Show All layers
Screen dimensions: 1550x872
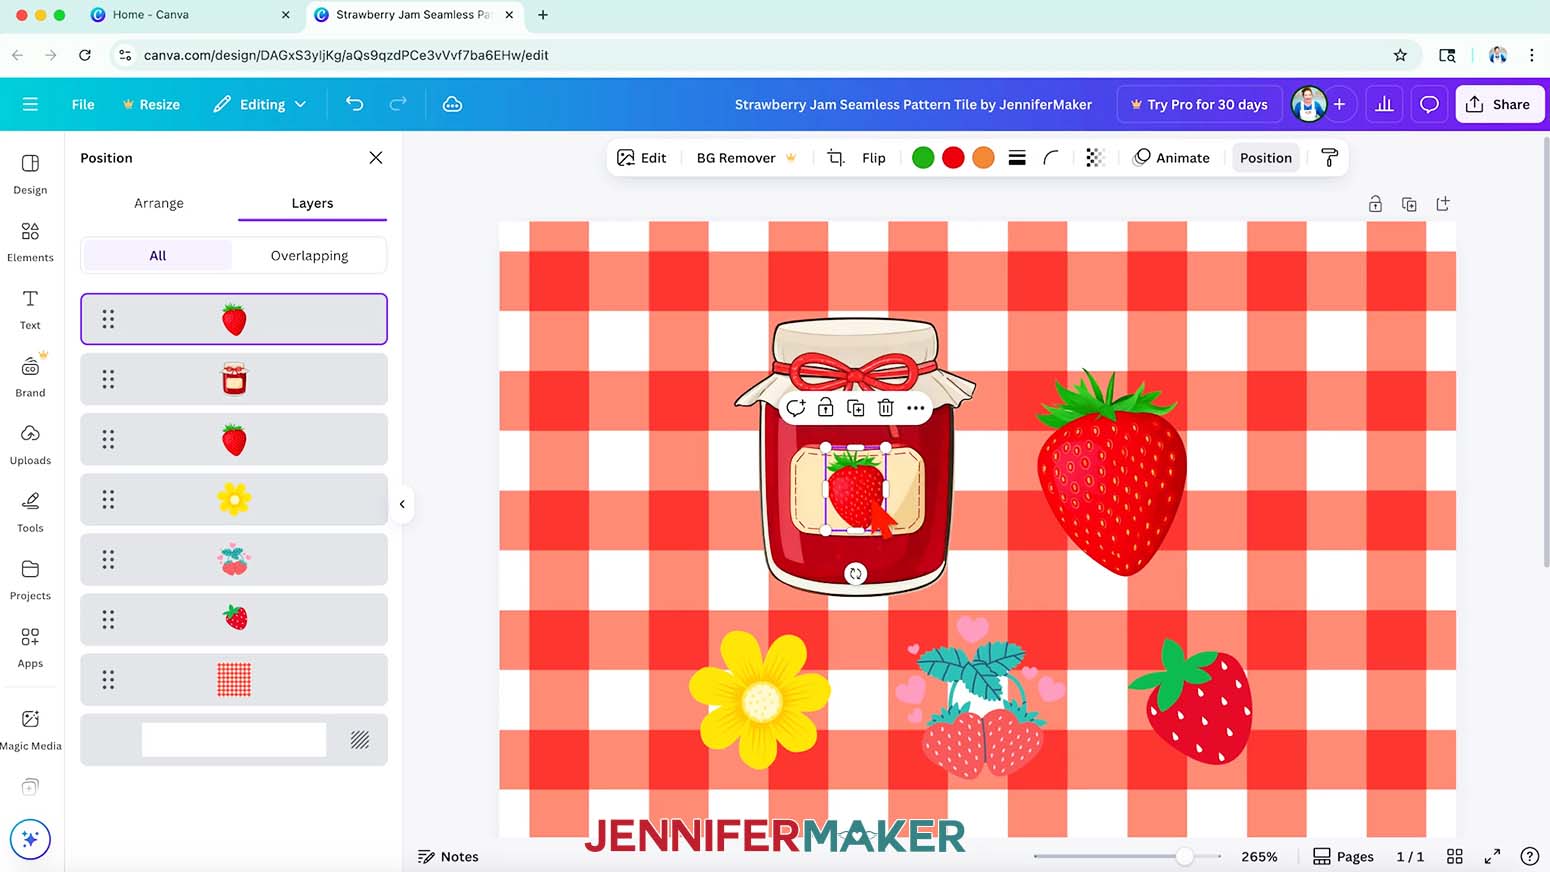tap(158, 255)
